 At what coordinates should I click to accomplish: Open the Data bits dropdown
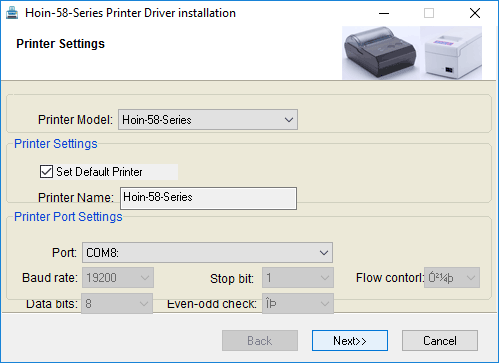[117, 304]
